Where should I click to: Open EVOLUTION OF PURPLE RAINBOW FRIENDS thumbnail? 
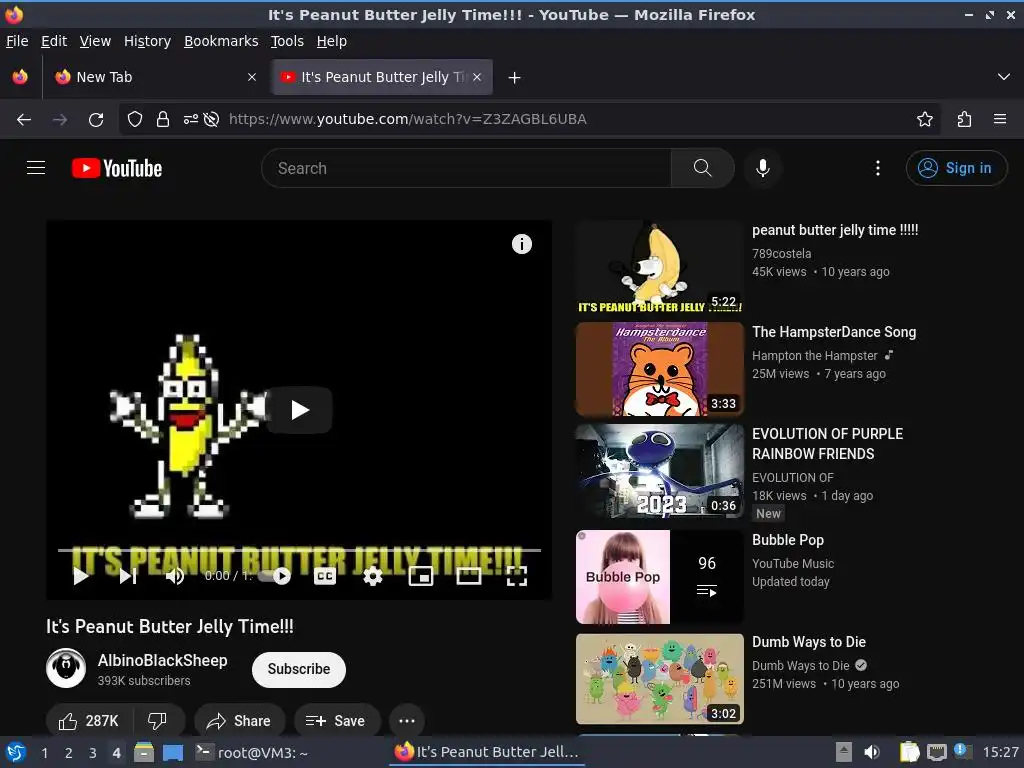click(660, 471)
